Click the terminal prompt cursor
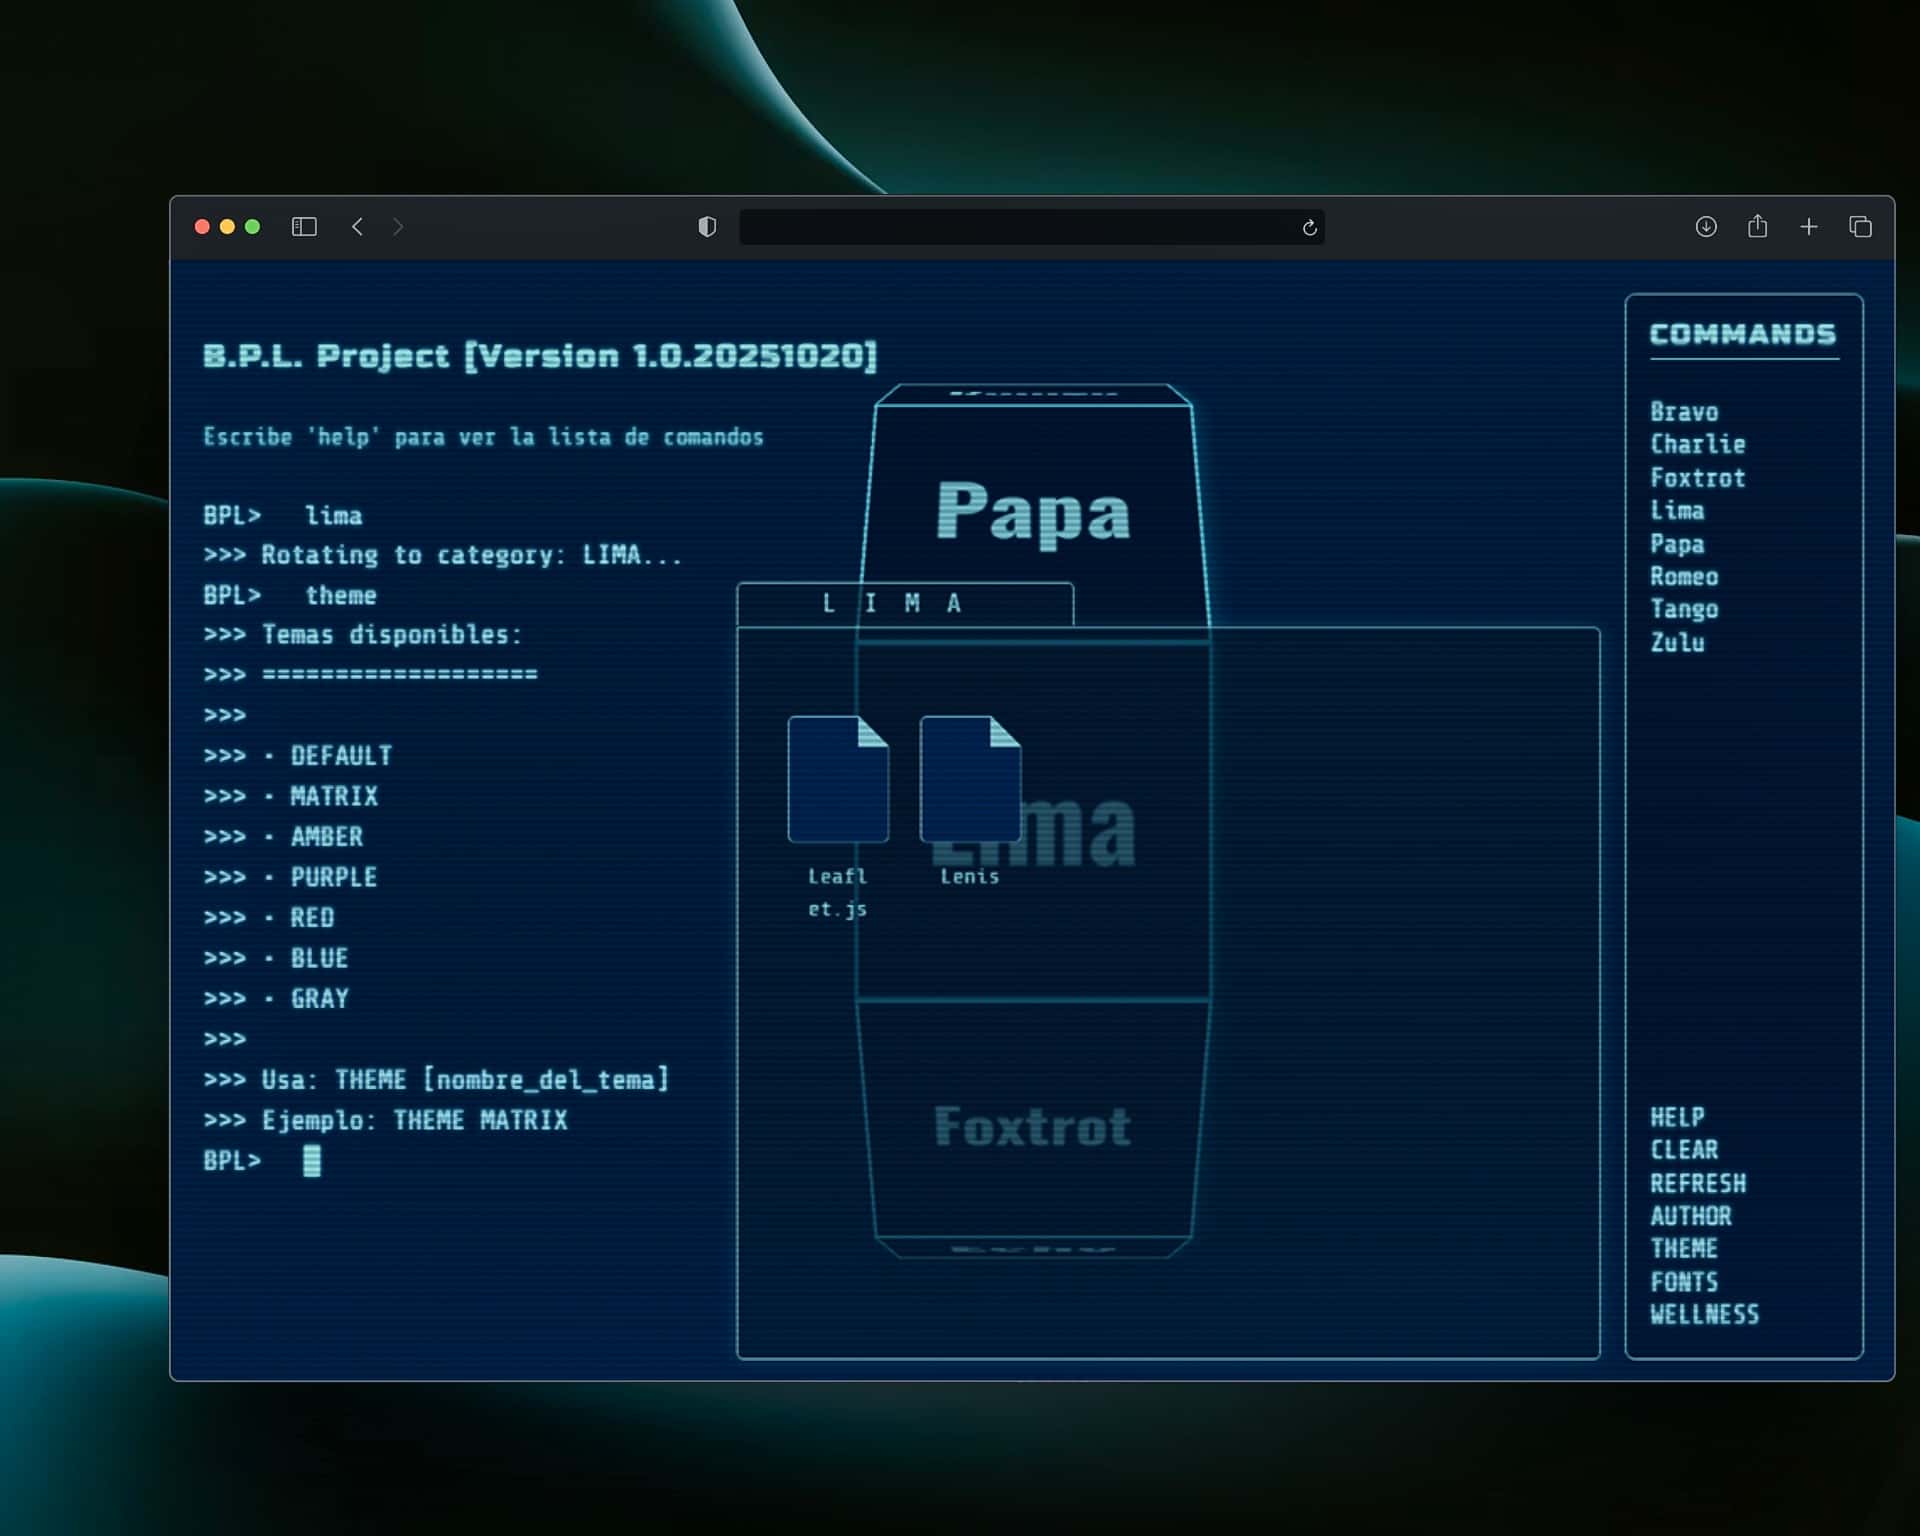Viewport: 1920px width, 1536px height. pyautogui.click(x=312, y=1161)
